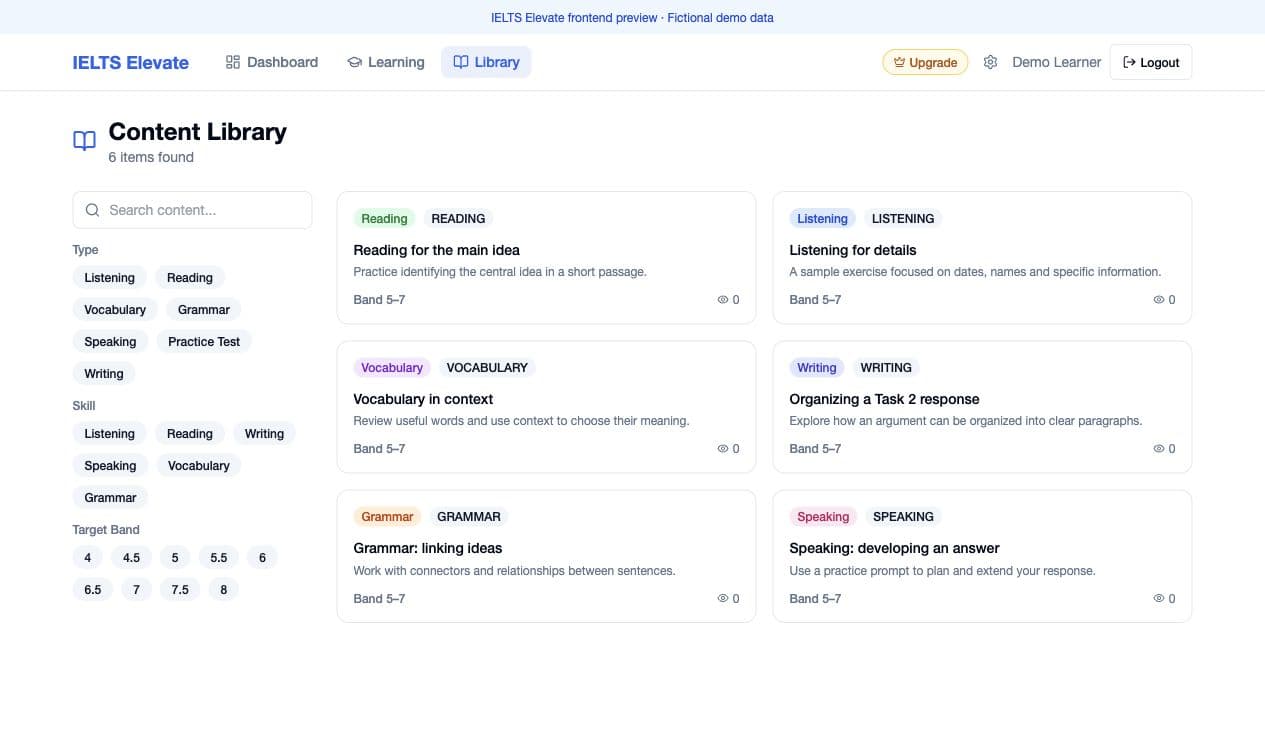Click the crown icon on Upgrade

click(x=899, y=62)
